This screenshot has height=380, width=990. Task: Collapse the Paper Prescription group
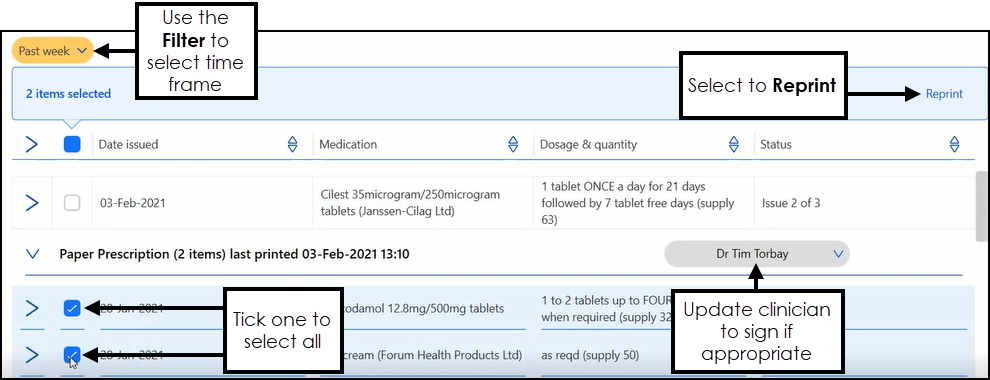coord(32,254)
